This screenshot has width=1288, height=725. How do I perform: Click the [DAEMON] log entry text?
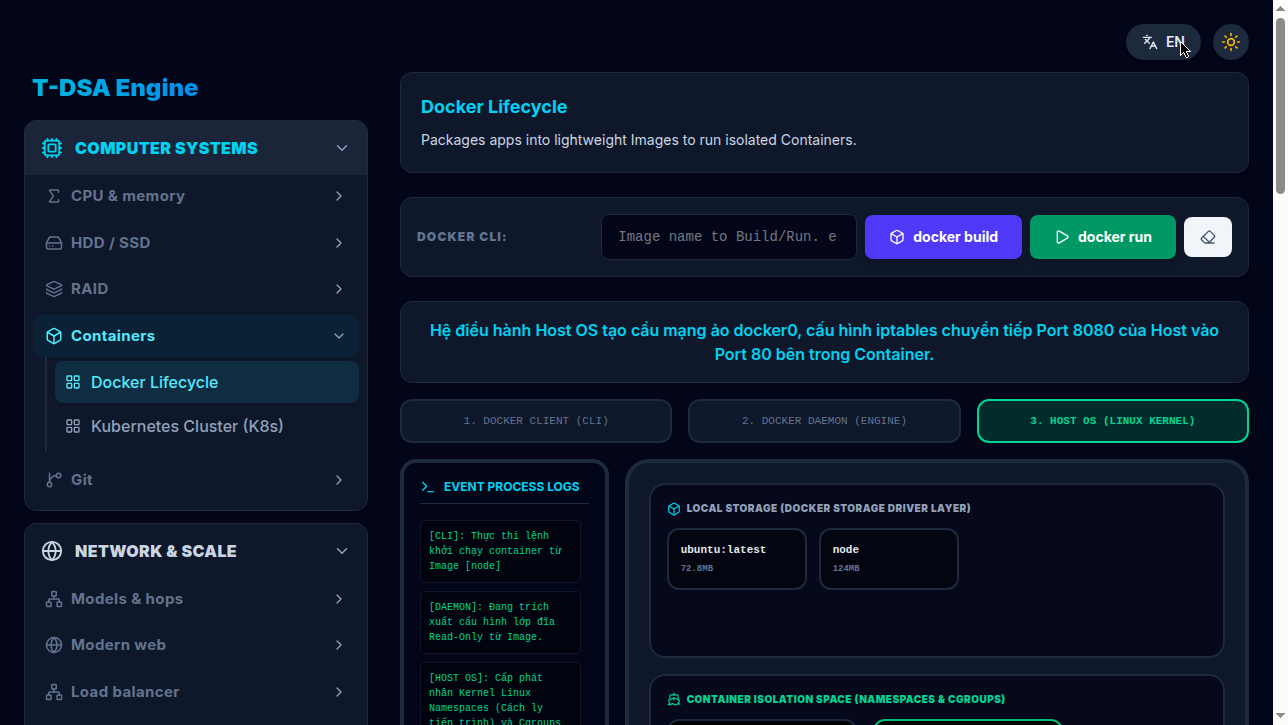[x=500, y=622]
